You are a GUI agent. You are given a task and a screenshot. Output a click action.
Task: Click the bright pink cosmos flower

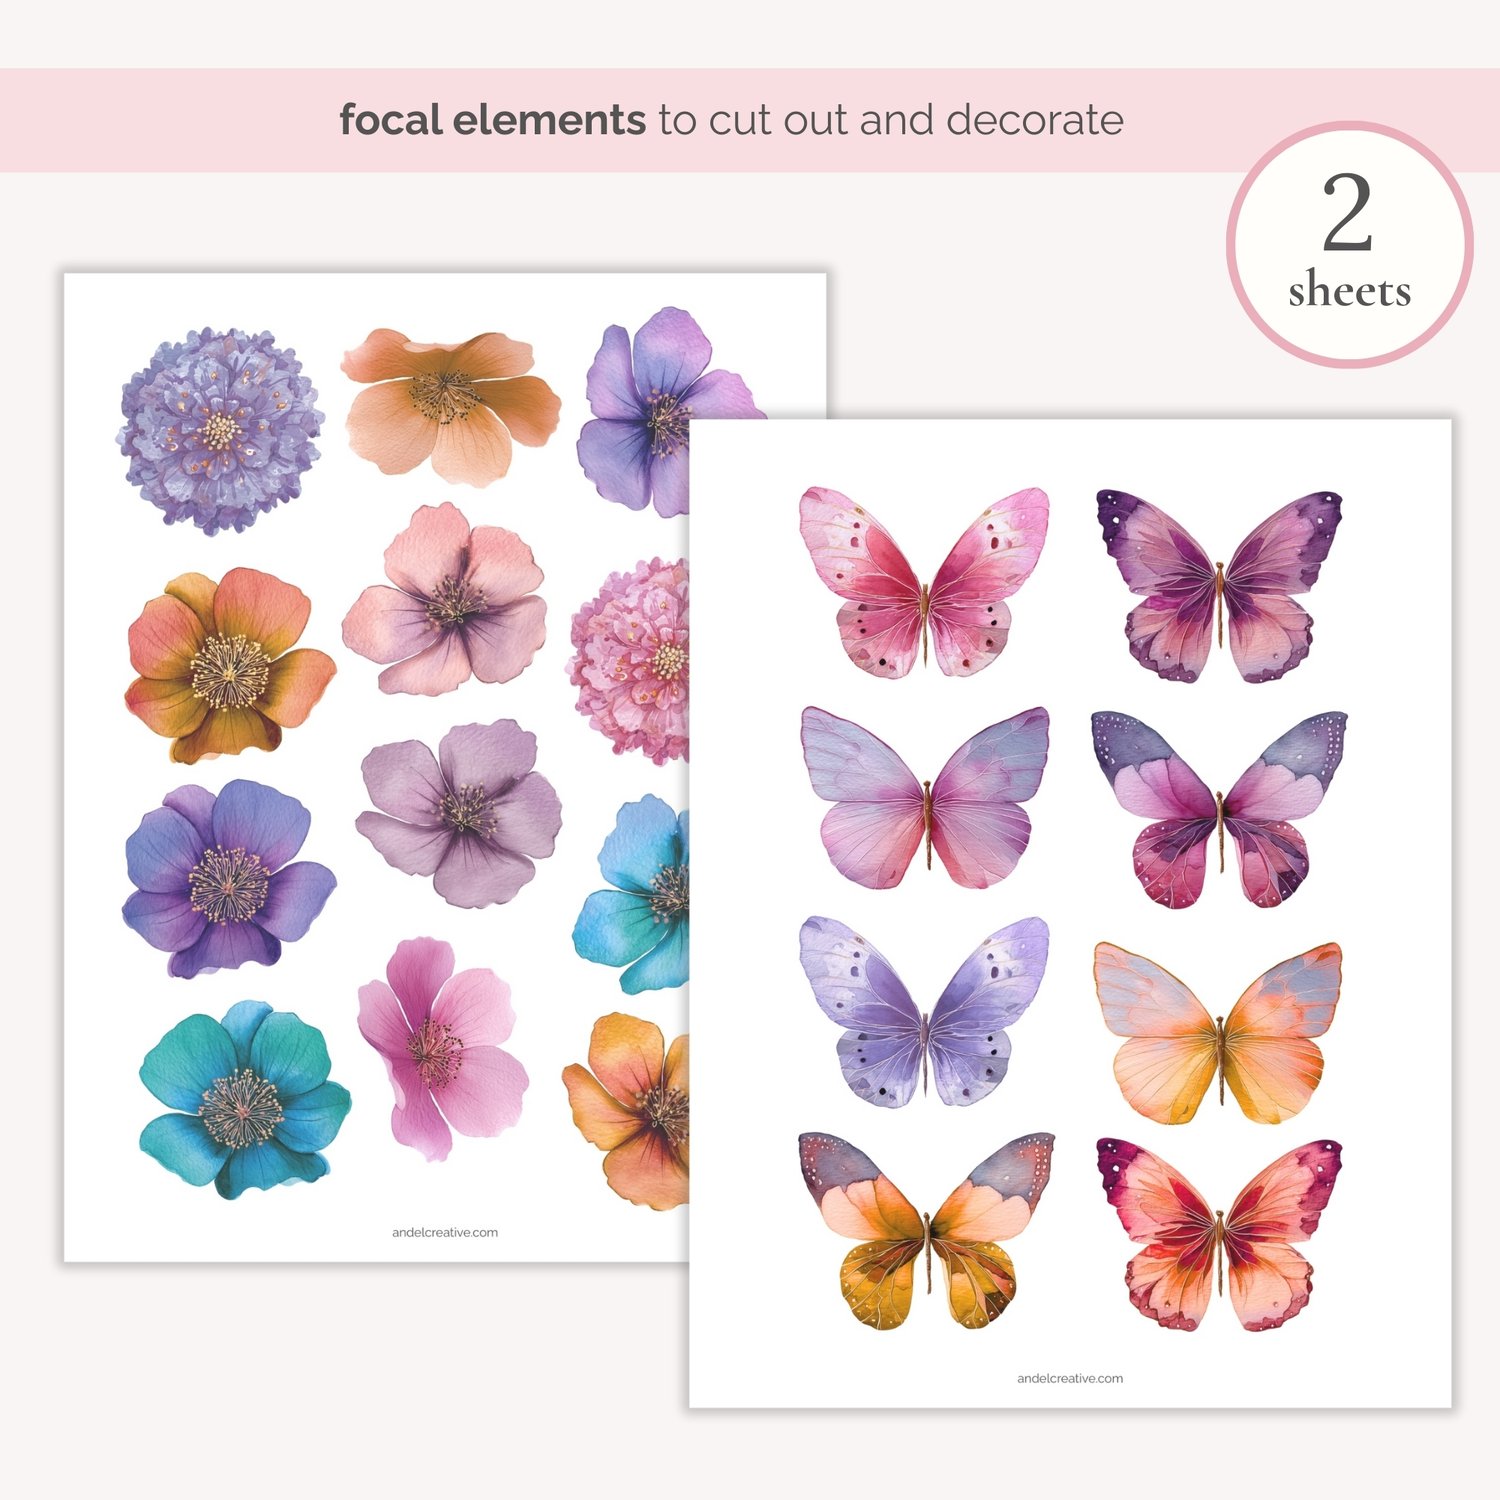point(442,1050)
